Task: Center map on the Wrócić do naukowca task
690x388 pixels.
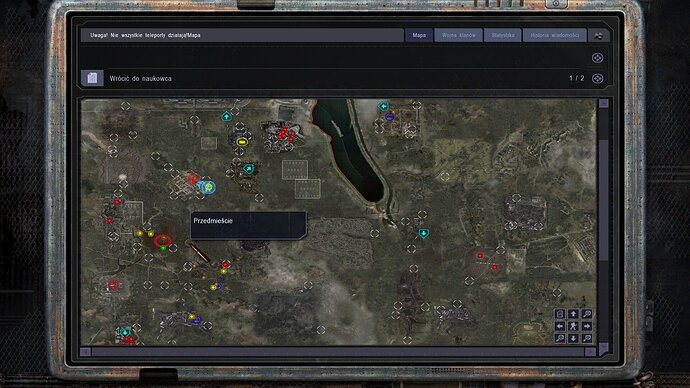Action: [597, 78]
